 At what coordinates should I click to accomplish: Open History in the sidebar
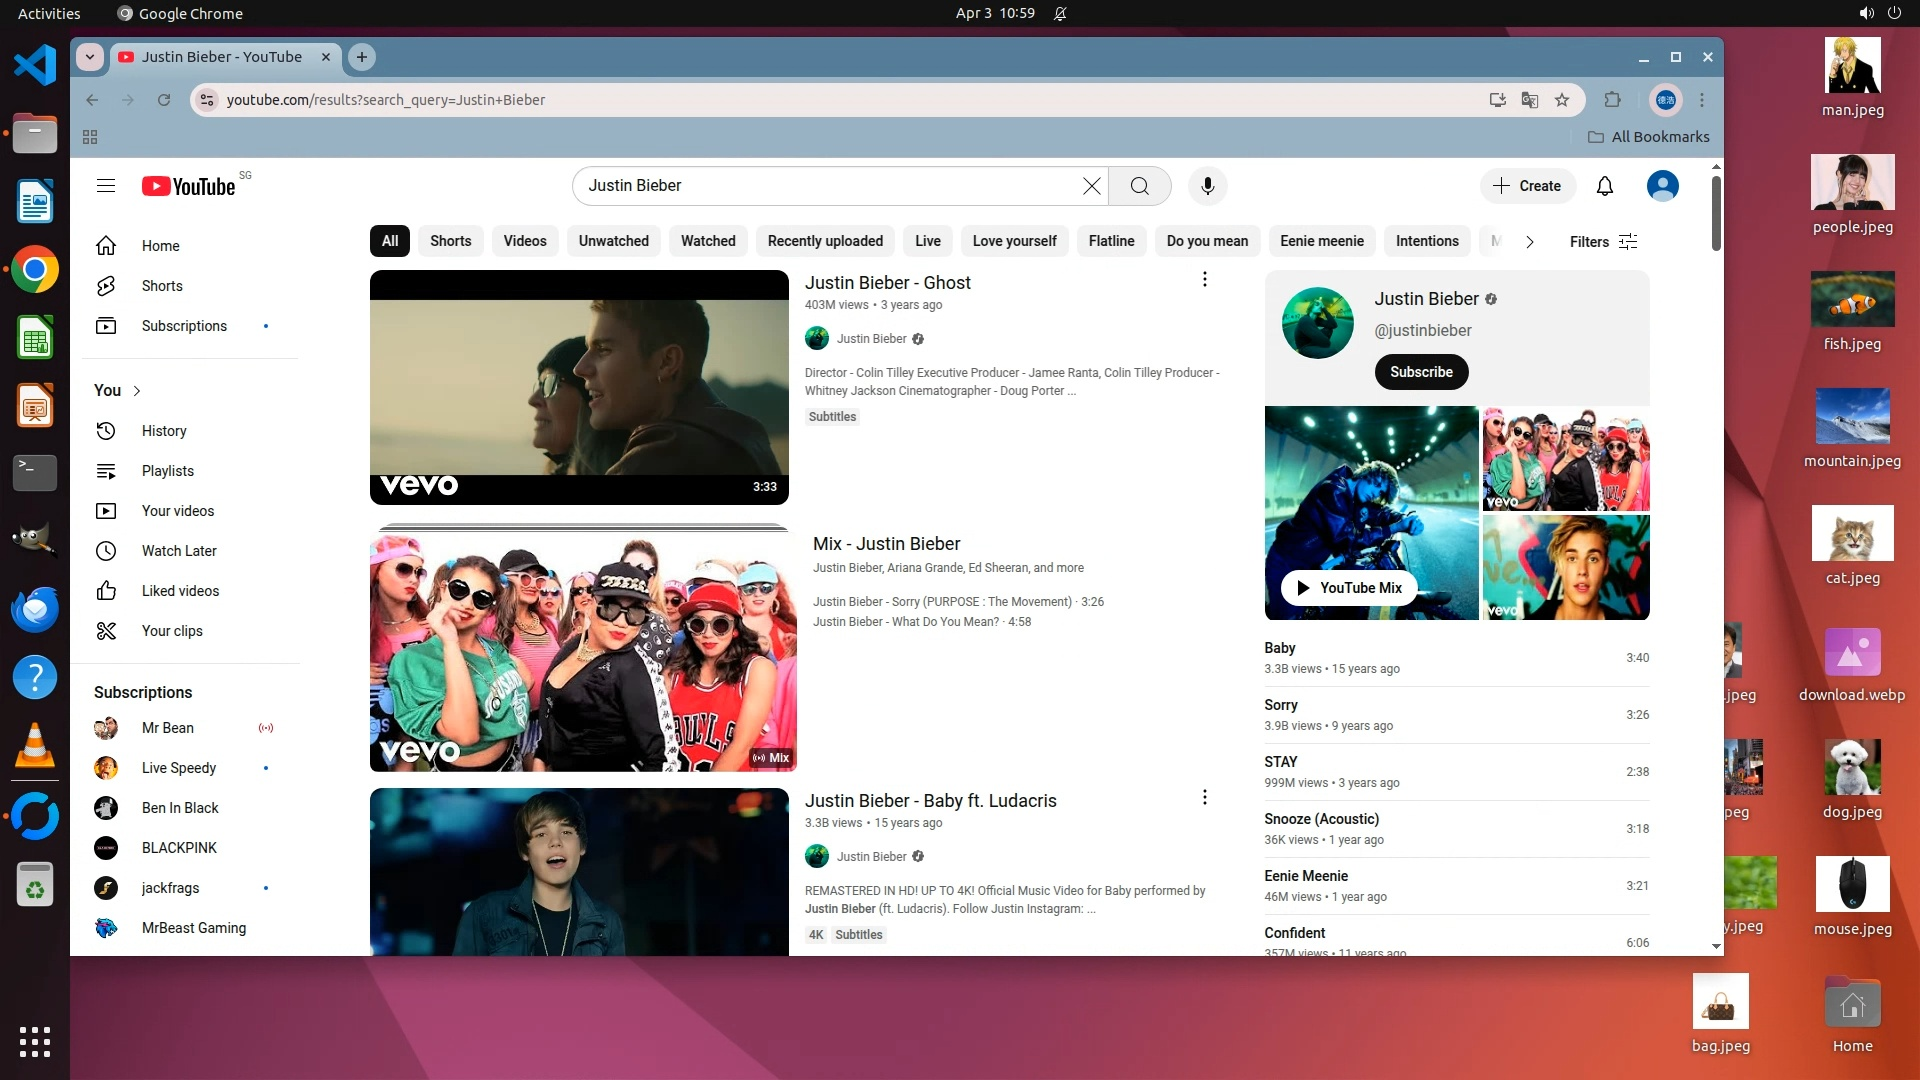pos(164,431)
